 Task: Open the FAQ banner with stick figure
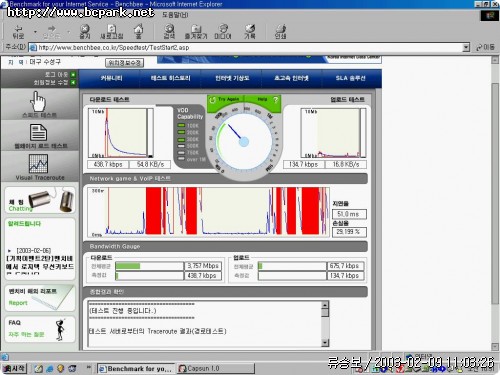tap(40, 329)
